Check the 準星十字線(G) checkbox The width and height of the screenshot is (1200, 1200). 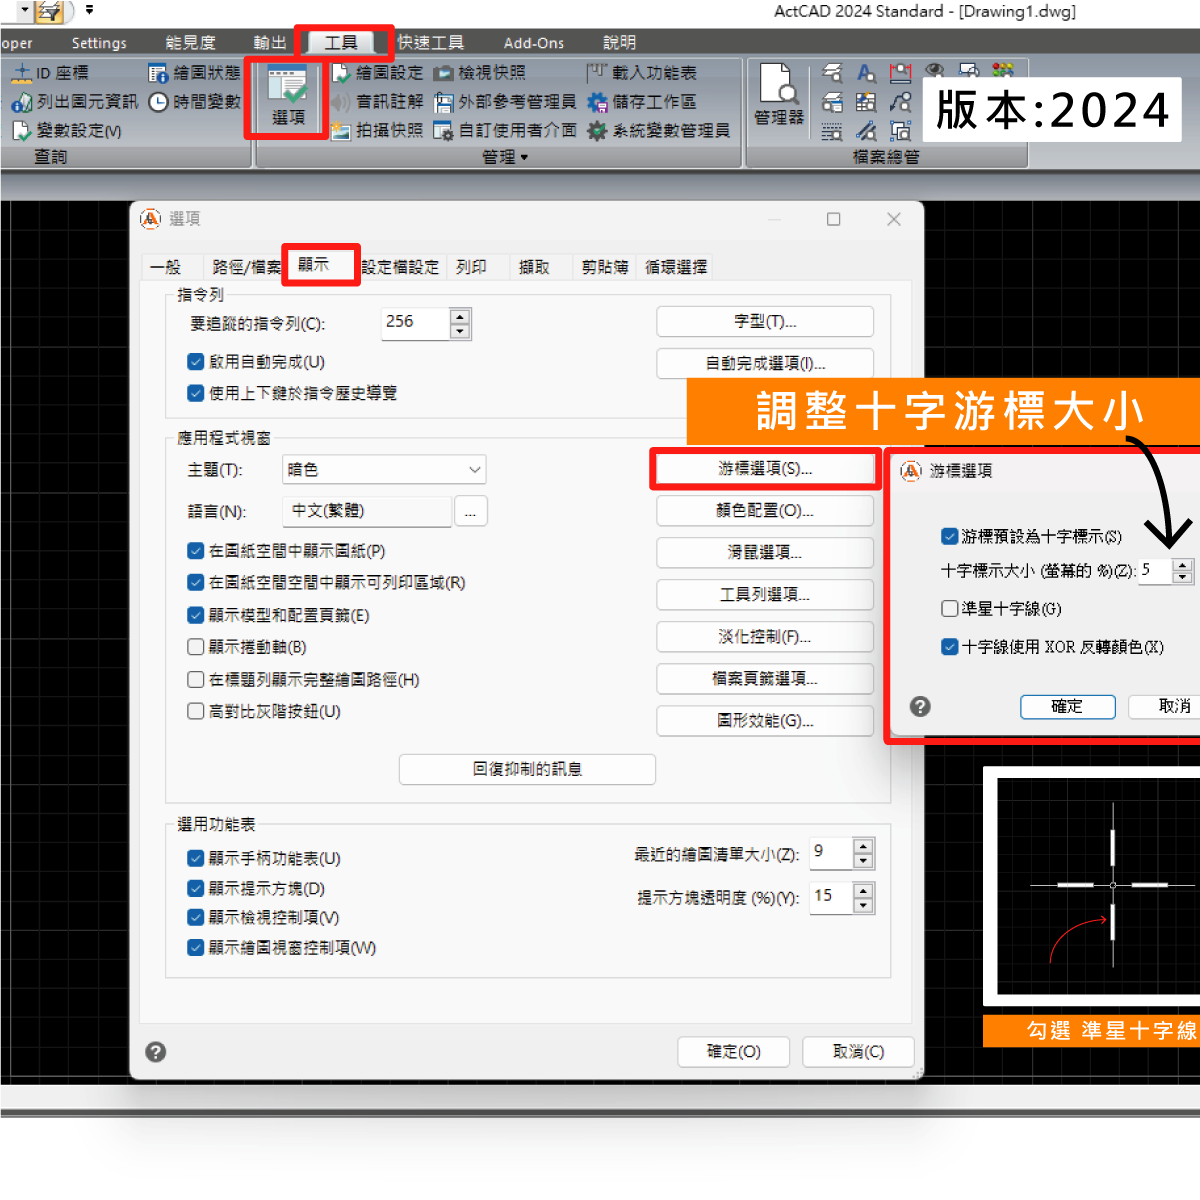click(x=950, y=608)
